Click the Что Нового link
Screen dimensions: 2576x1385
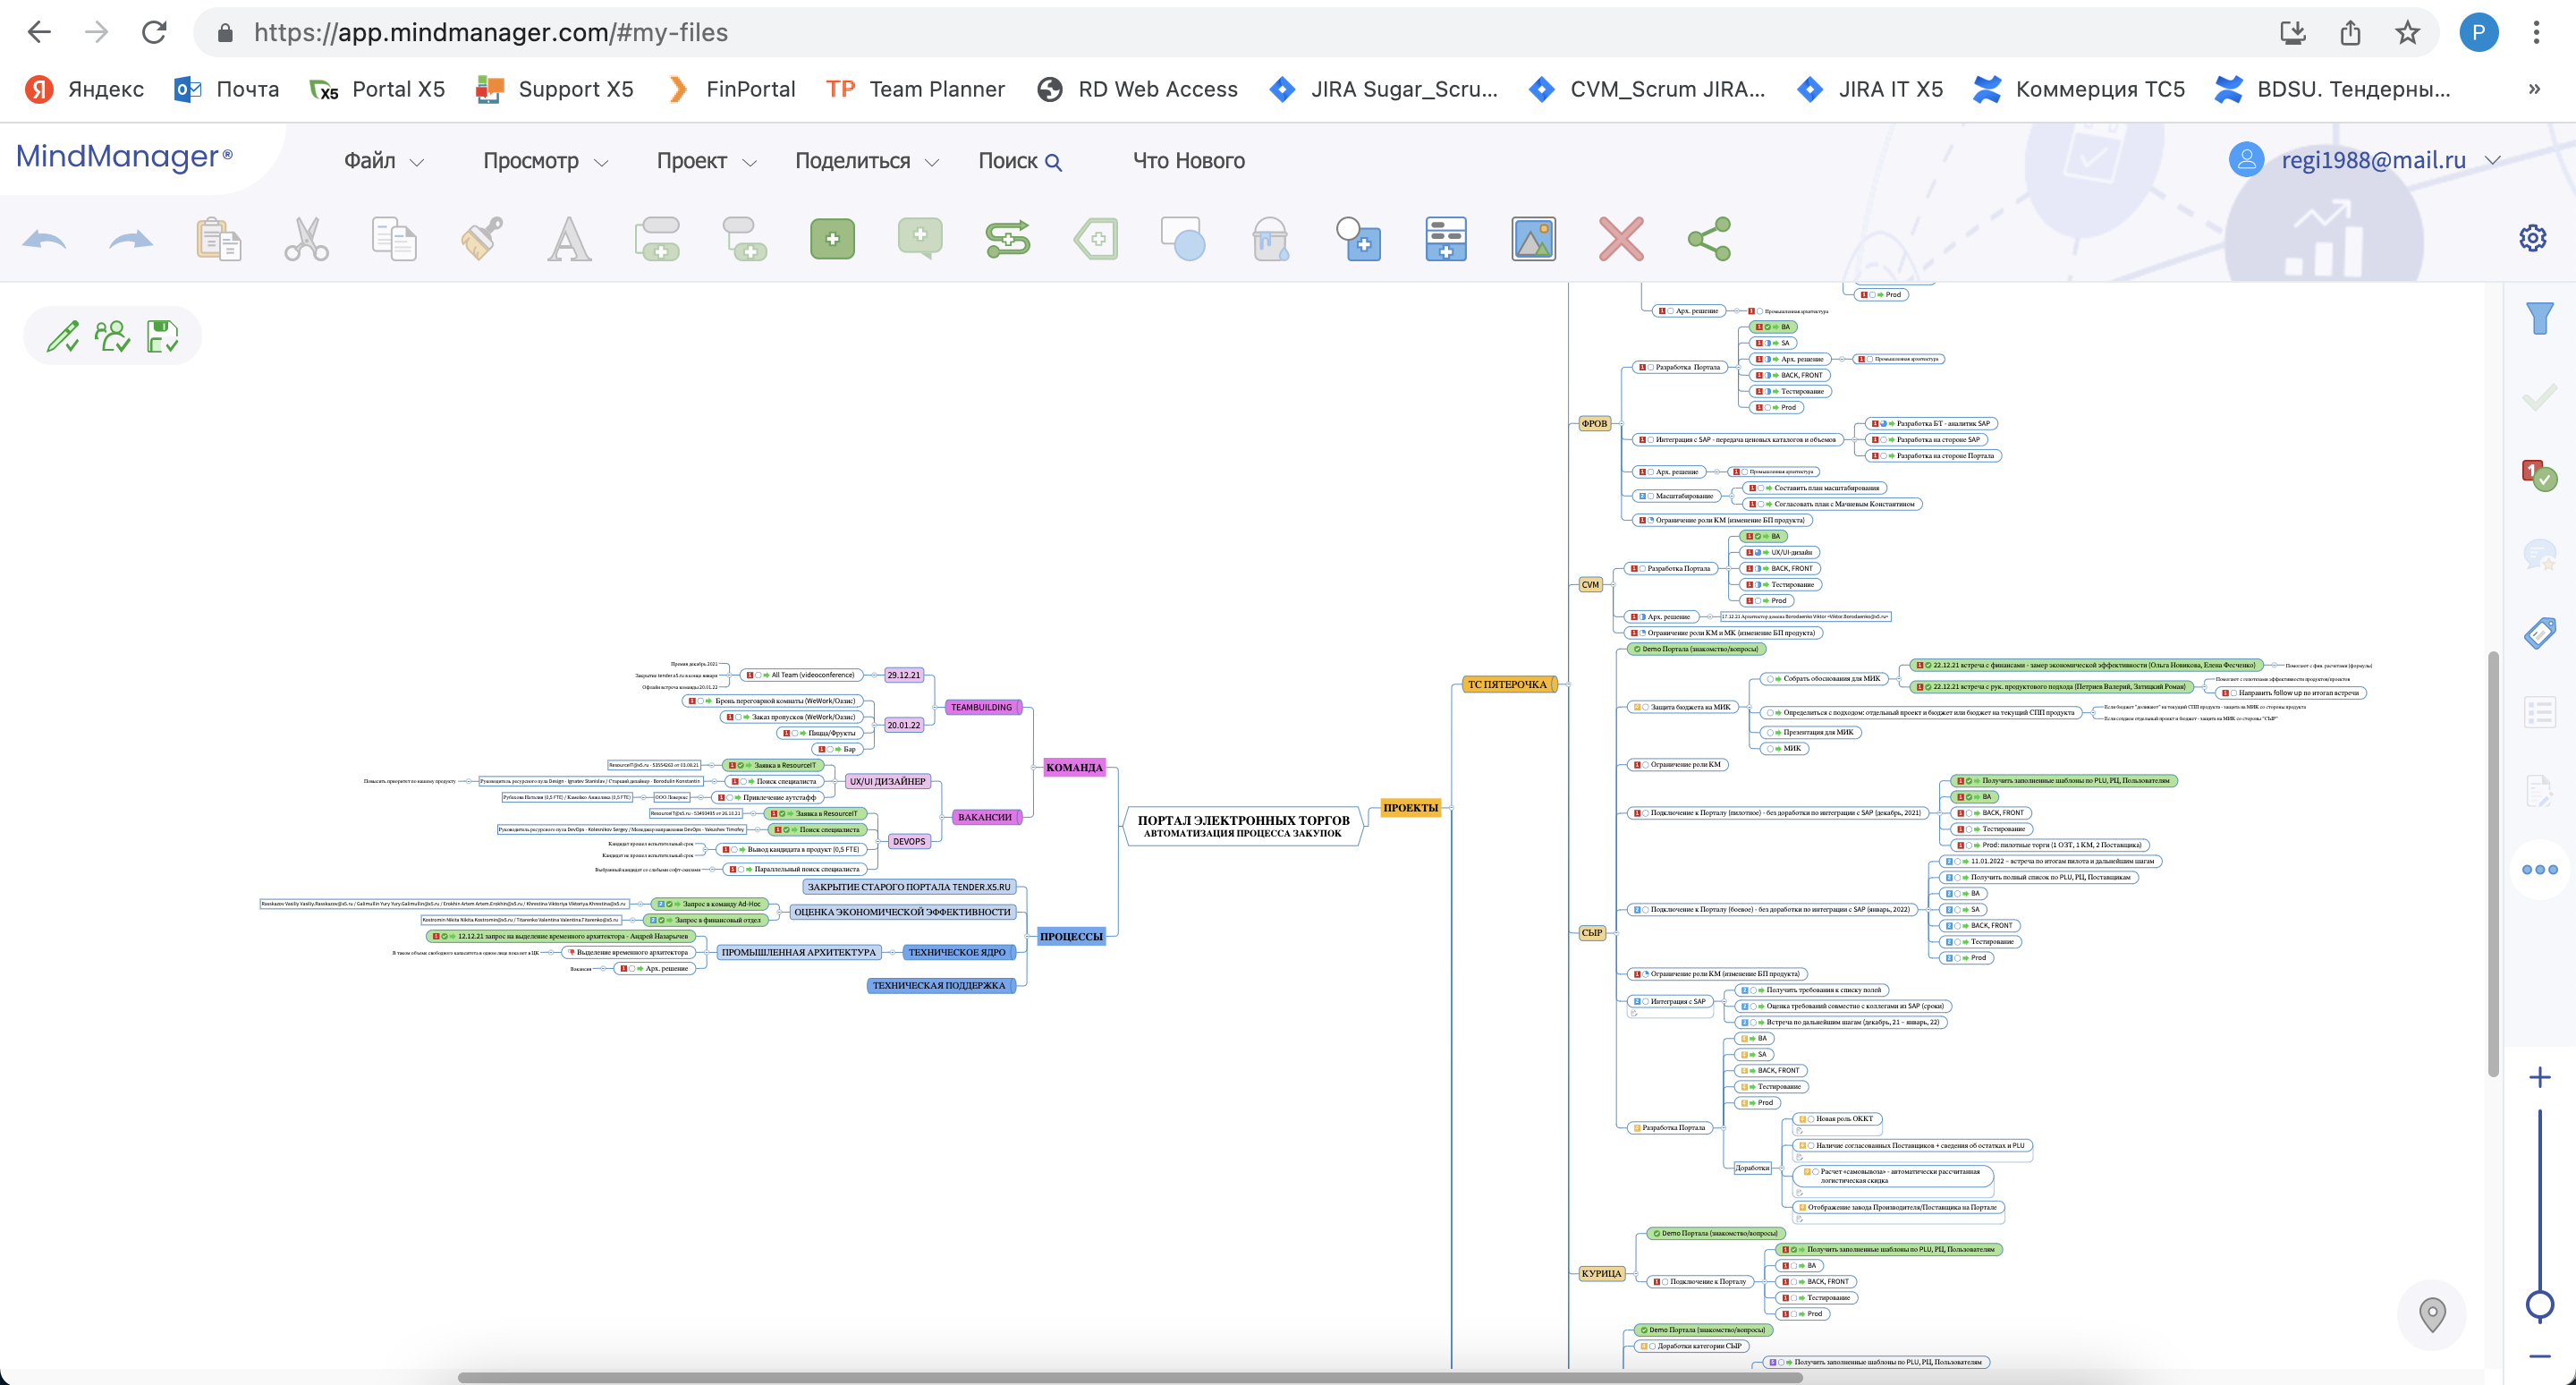click(1188, 161)
